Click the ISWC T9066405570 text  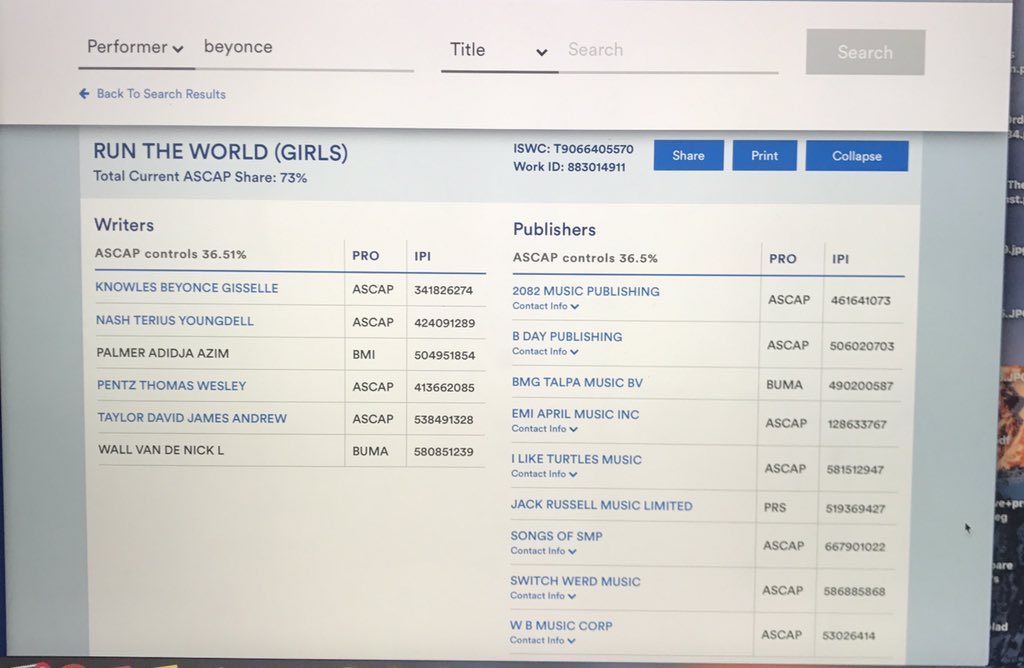[573, 149]
